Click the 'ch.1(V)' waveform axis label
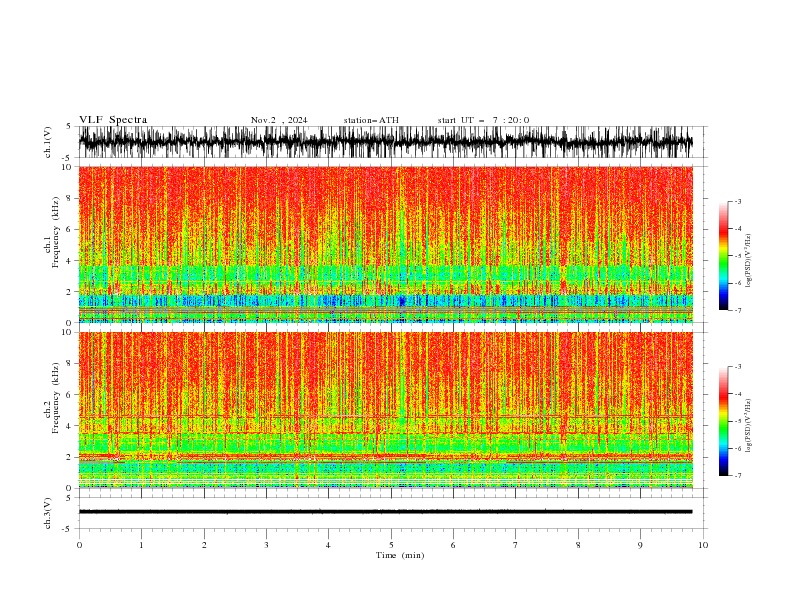The width and height of the screenshot is (792, 612). [48, 142]
